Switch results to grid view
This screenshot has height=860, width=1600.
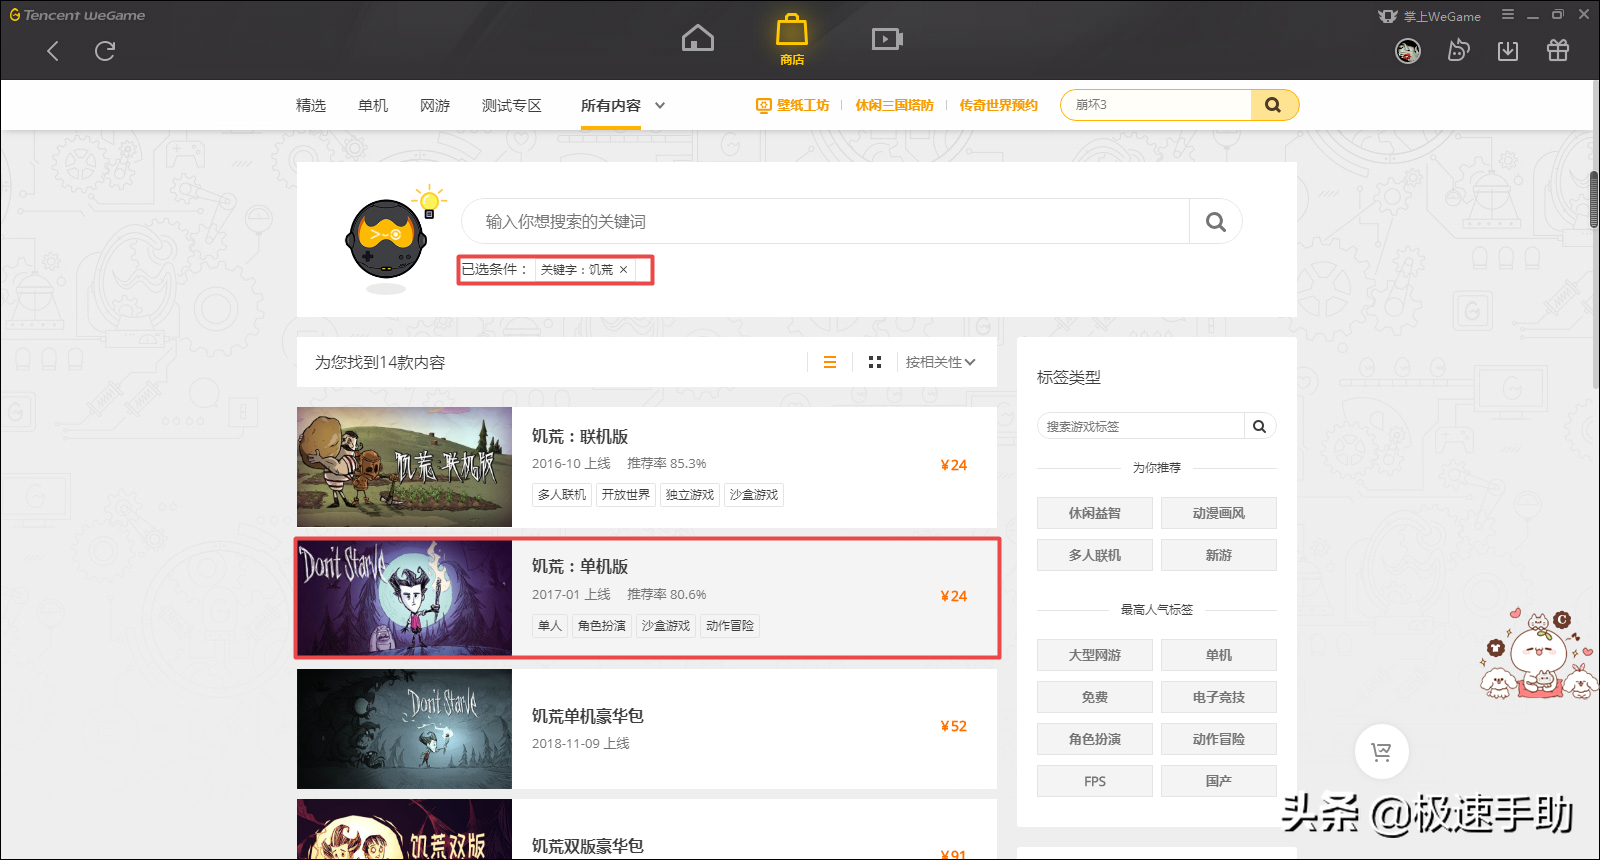coord(875,362)
